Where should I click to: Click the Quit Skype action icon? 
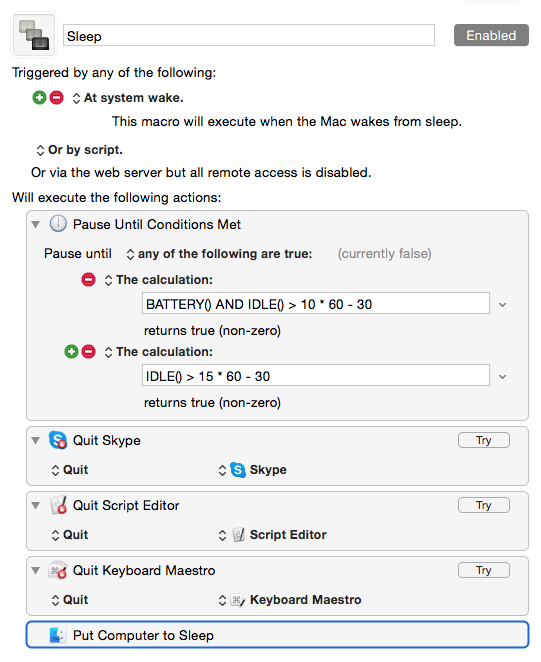58,440
